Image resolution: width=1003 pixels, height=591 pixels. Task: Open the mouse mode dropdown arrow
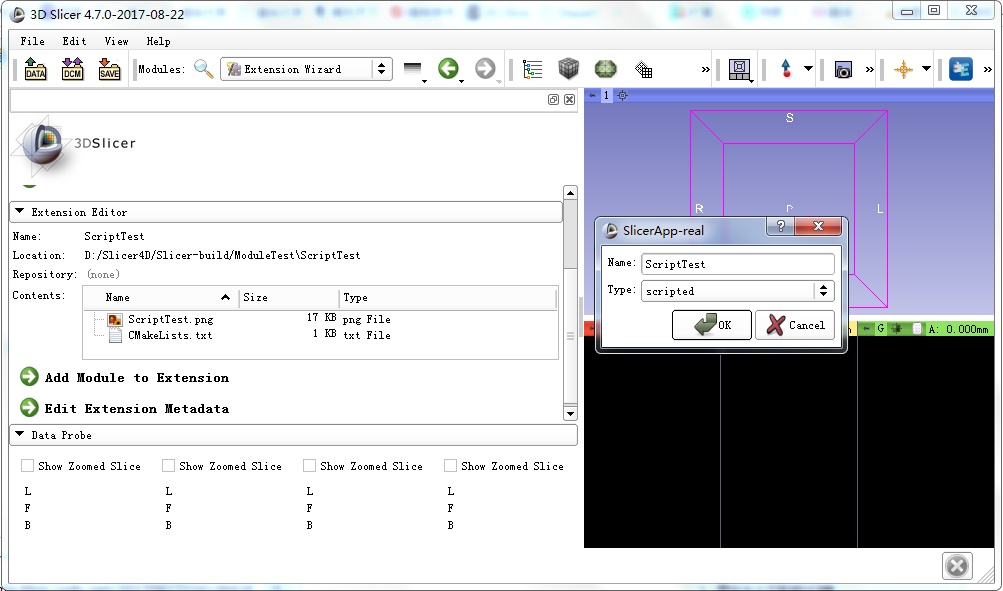coord(808,69)
